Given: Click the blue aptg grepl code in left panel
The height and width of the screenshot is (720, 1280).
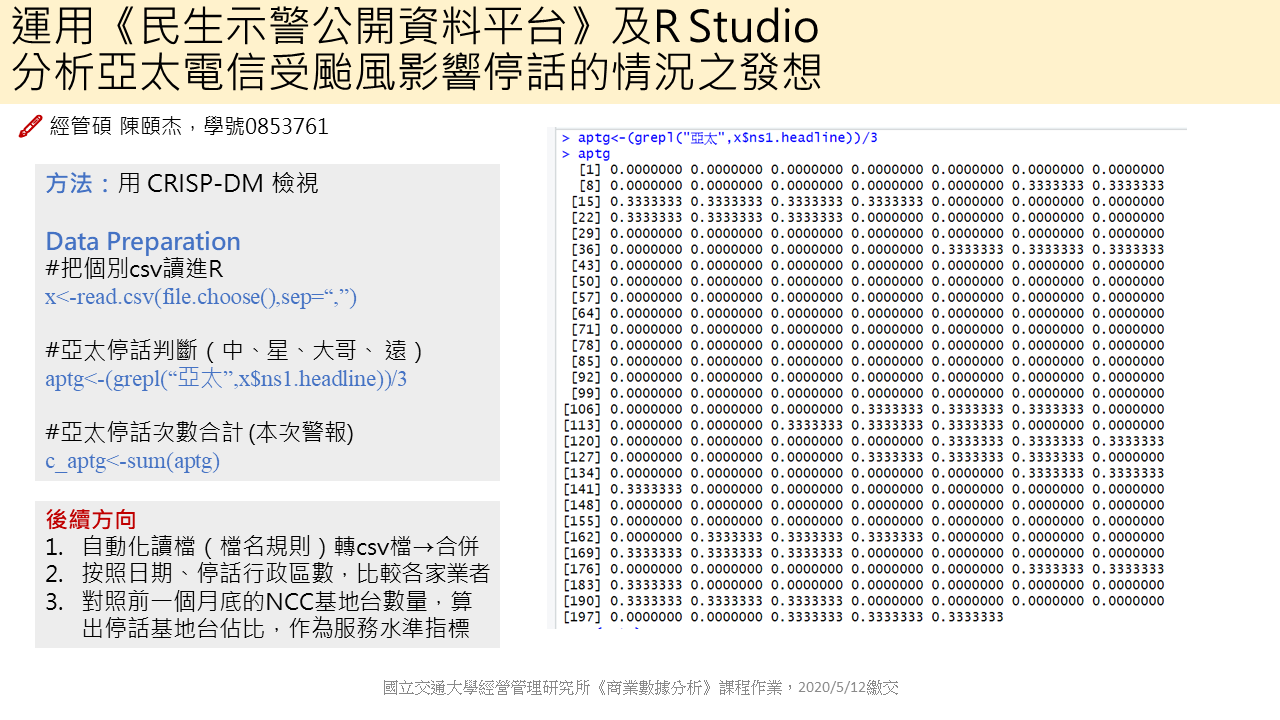Looking at the screenshot, I should [x=226, y=379].
